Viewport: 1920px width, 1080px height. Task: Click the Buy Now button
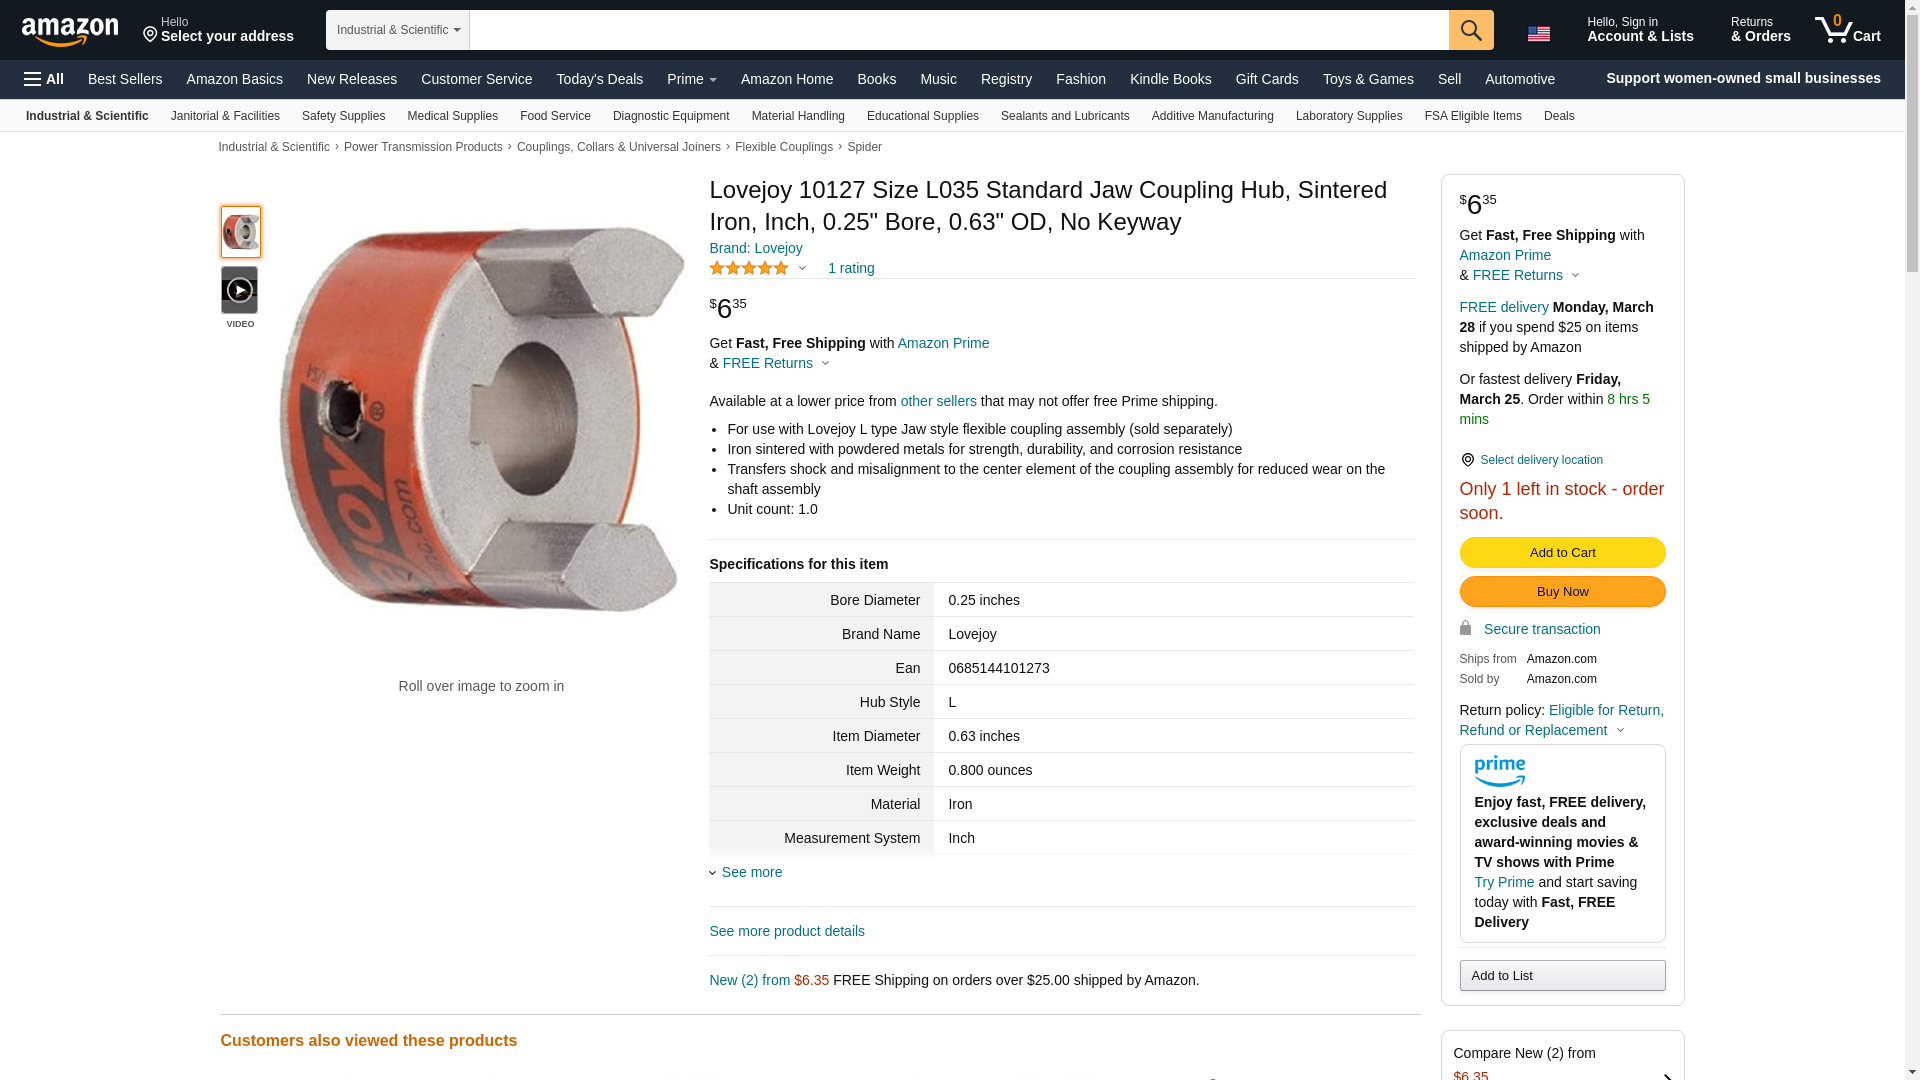coord(1562,592)
